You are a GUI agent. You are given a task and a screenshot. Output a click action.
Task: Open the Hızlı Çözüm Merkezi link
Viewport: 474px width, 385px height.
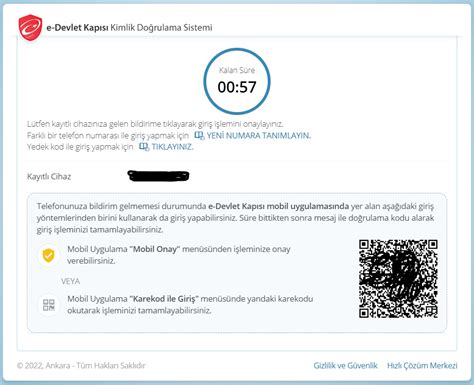point(422,366)
